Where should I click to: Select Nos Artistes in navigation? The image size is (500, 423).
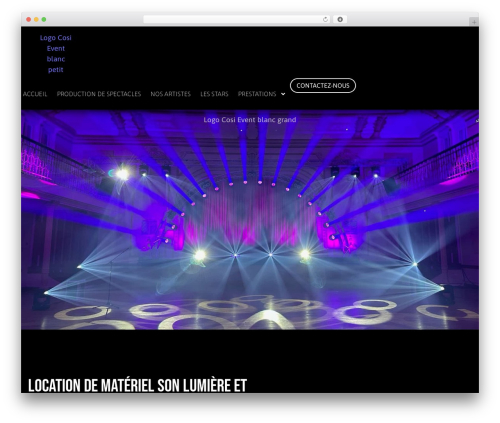tap(171, 94)
